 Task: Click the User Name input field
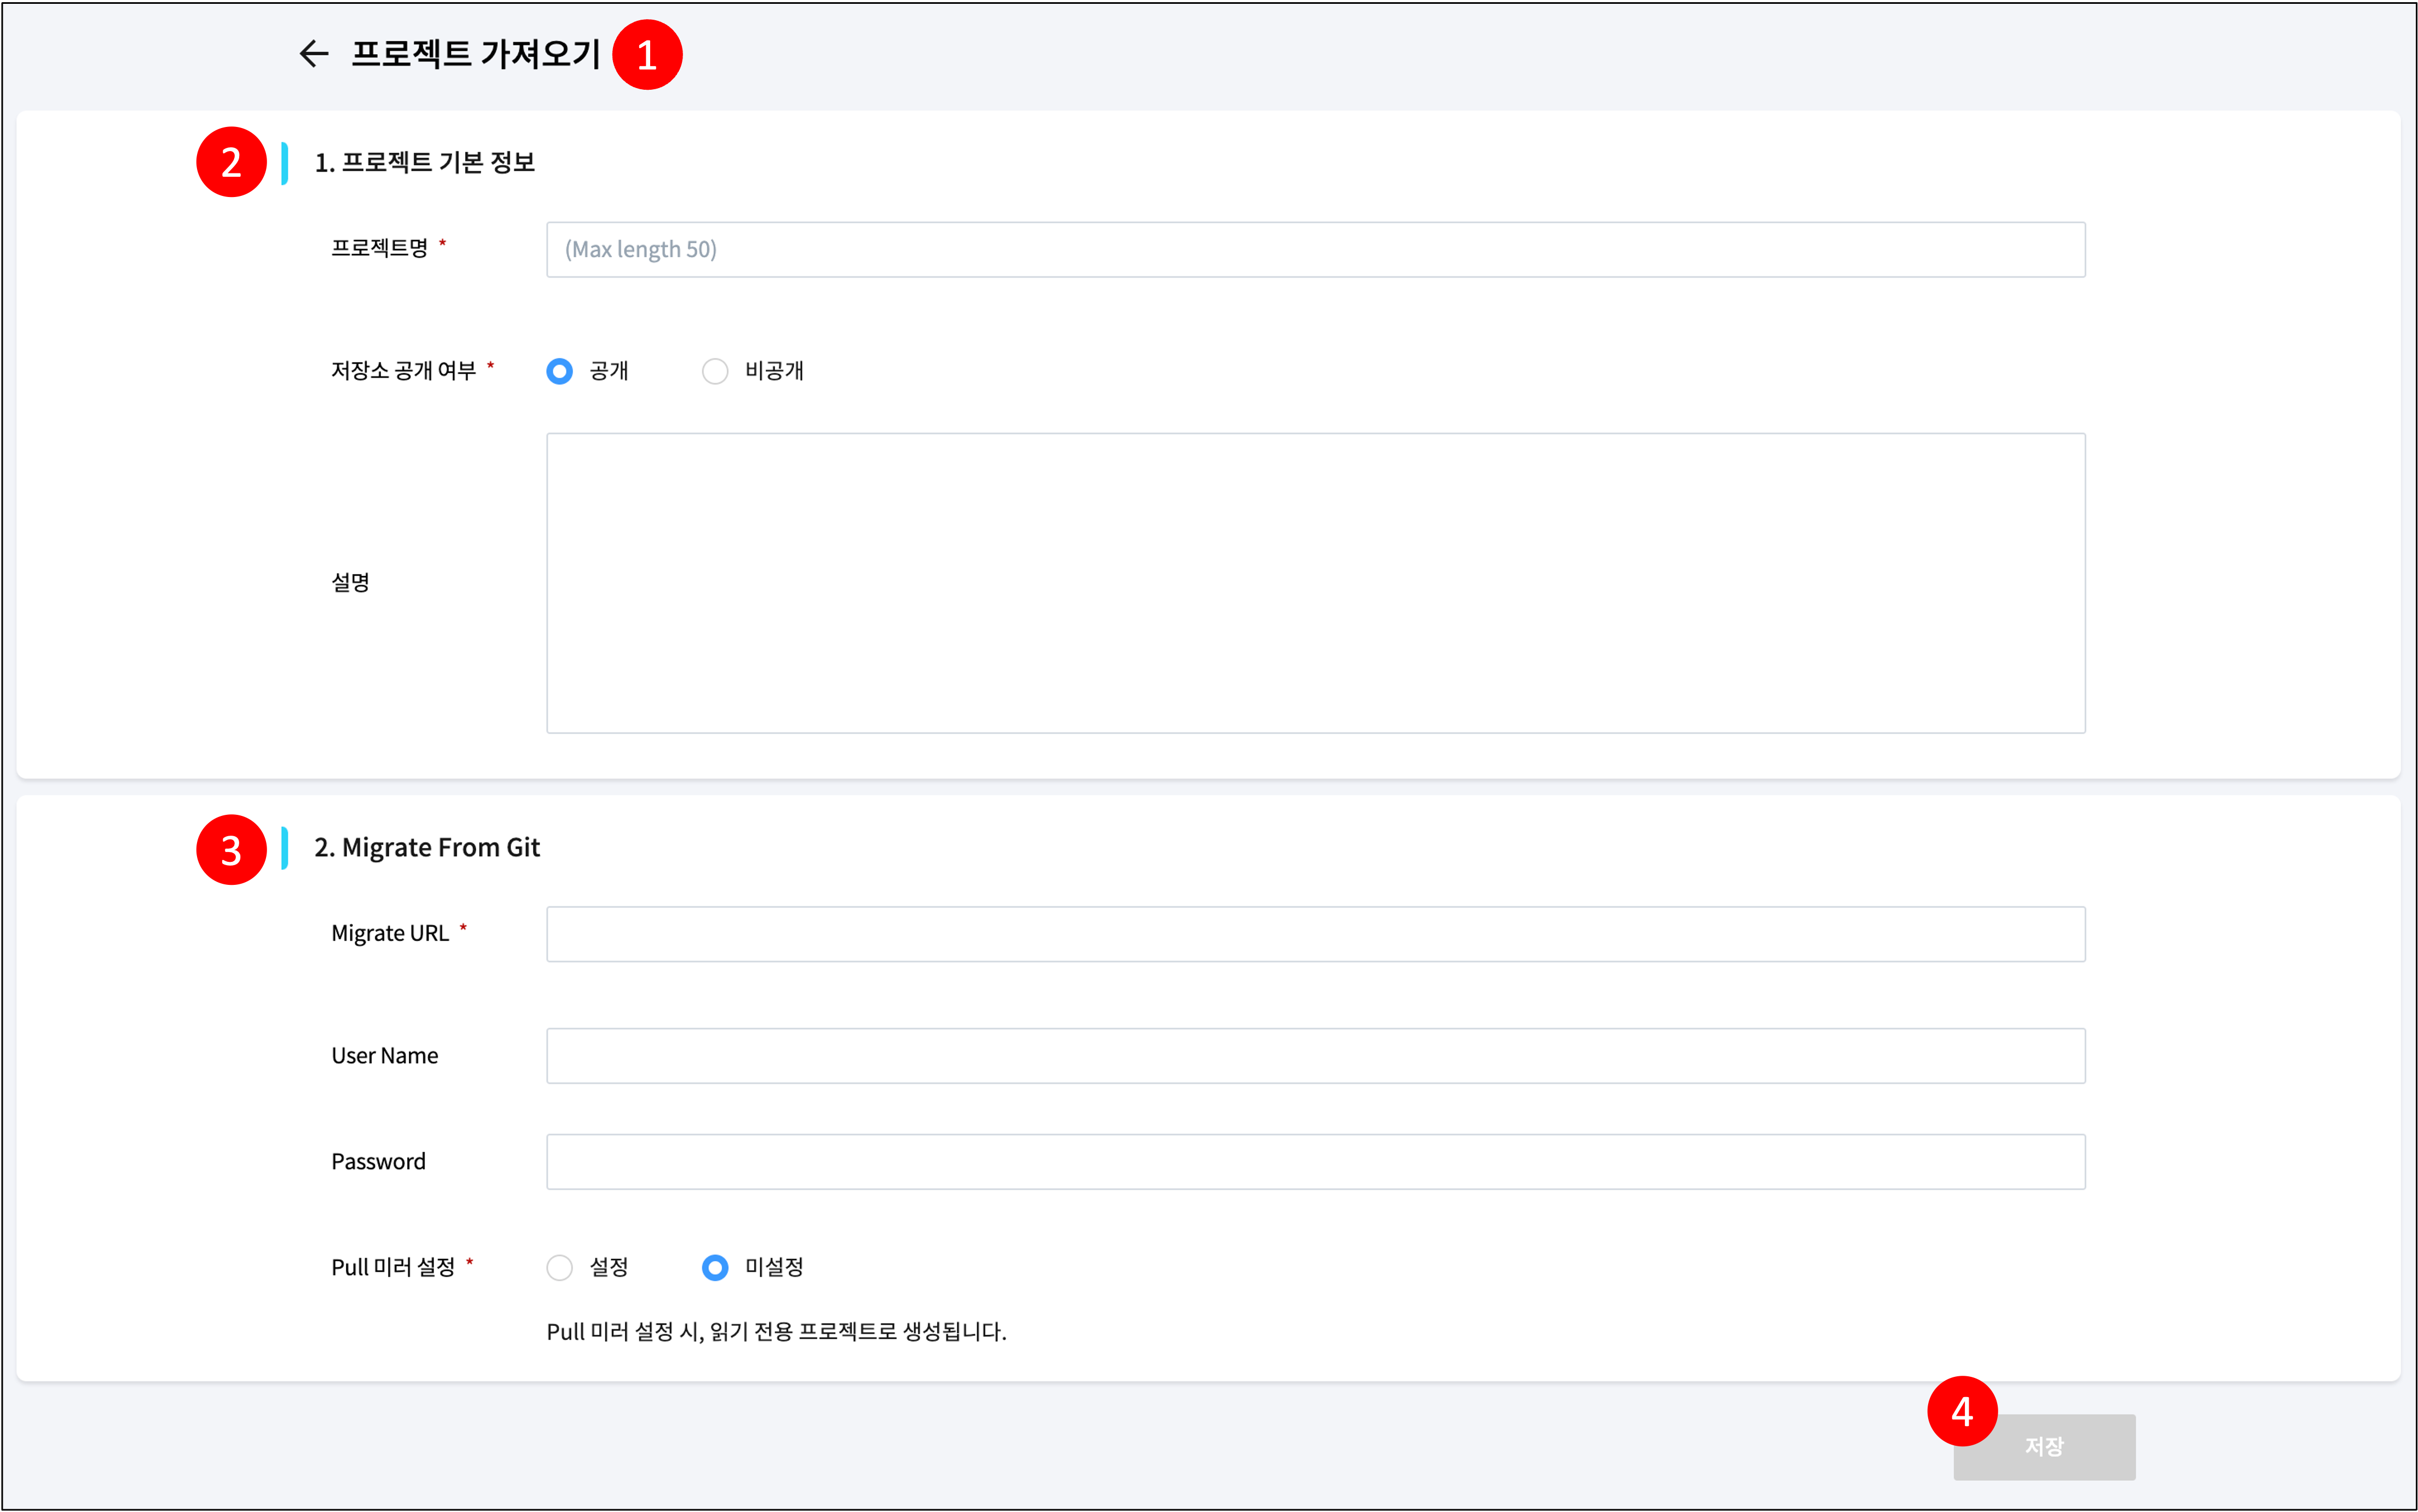1315,1056
